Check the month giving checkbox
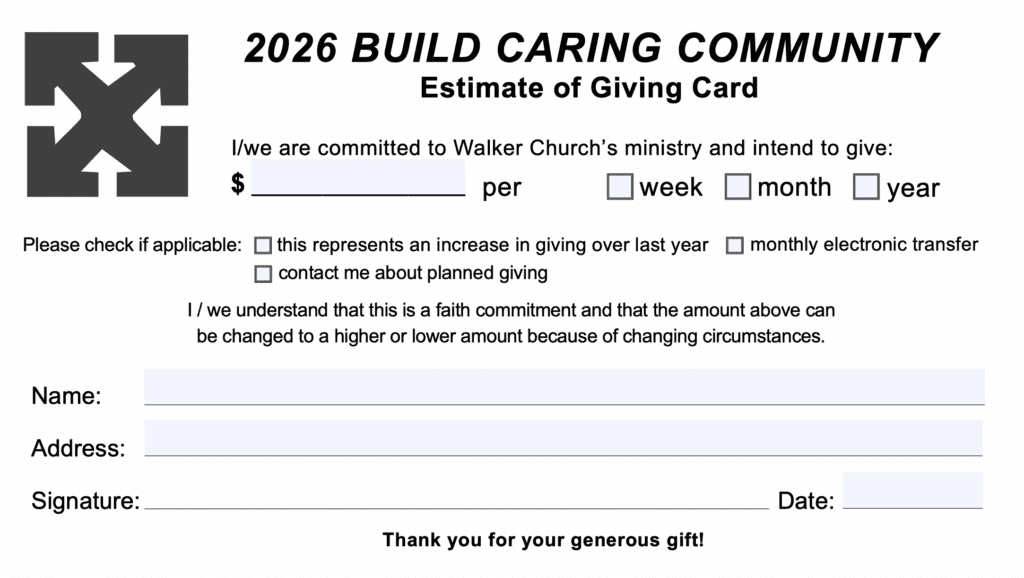1024x578 pixels. pos(738,187)
